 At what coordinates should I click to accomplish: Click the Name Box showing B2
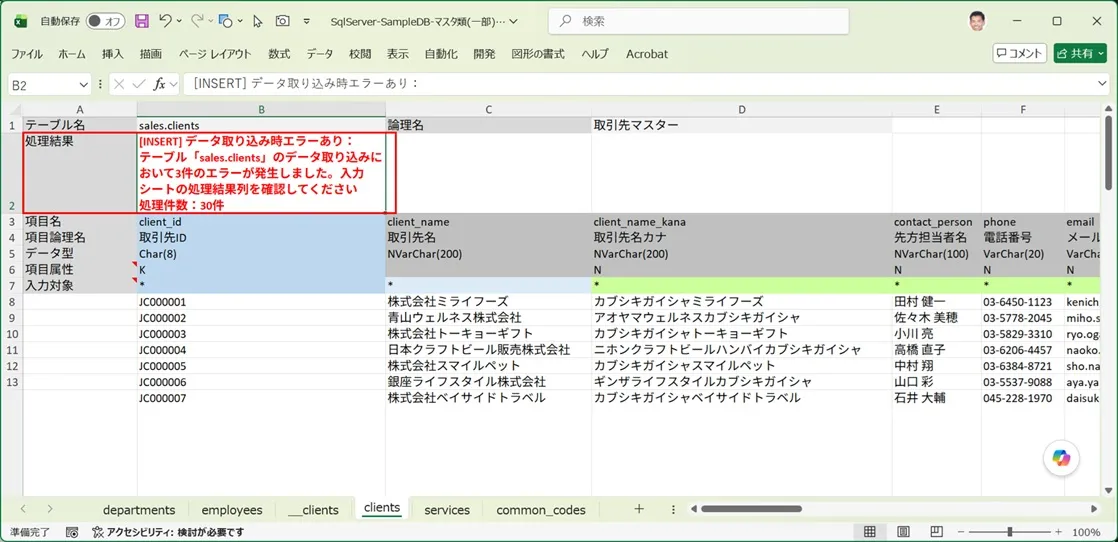click(41, 85)
